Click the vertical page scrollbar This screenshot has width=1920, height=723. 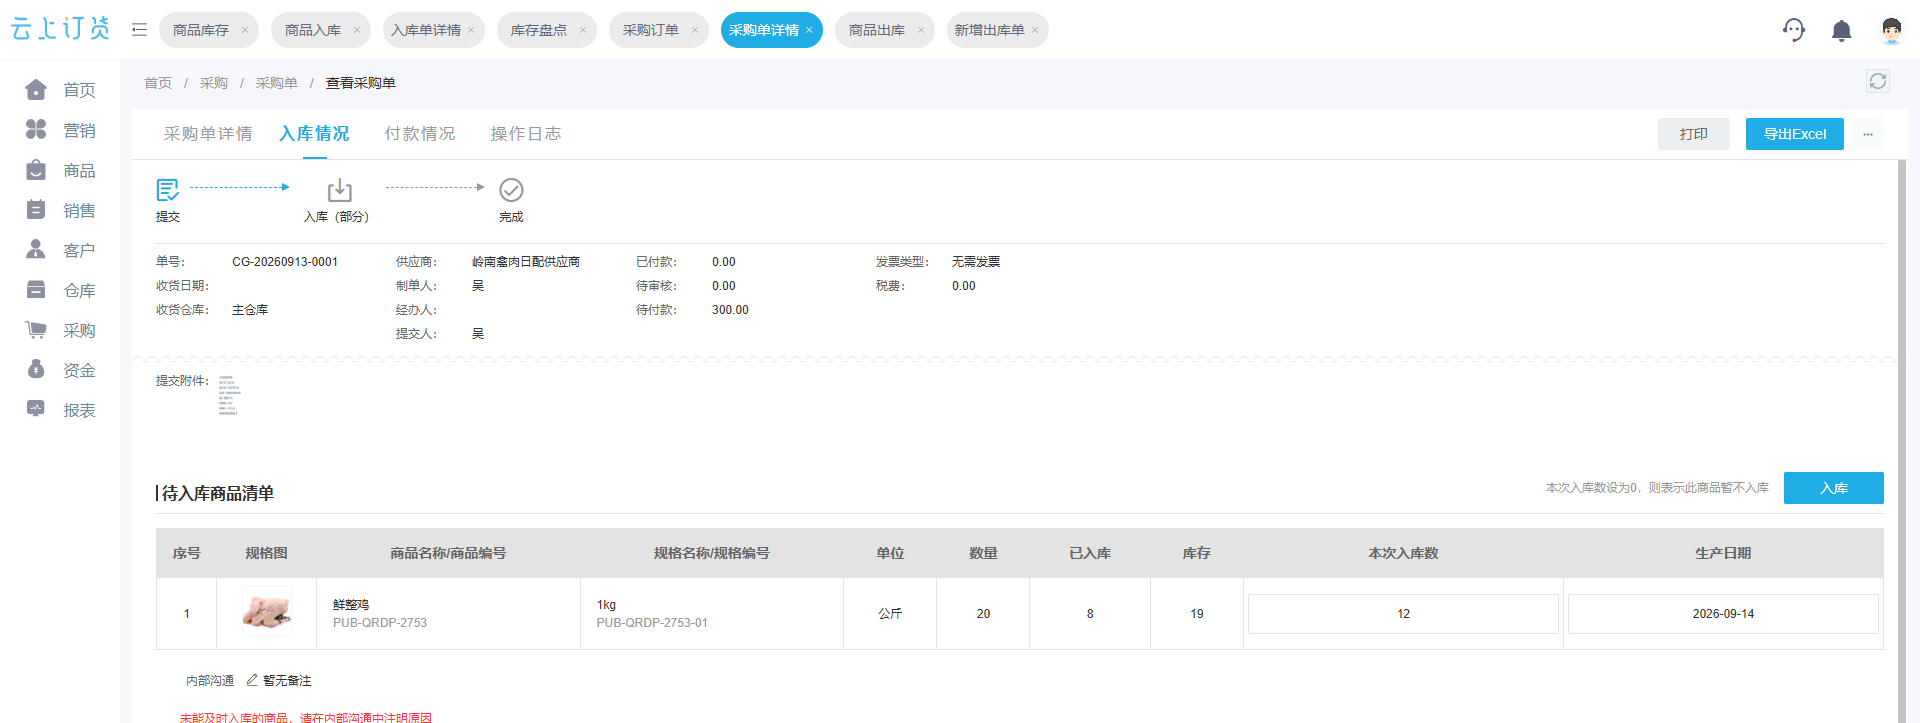[1902, 440]
